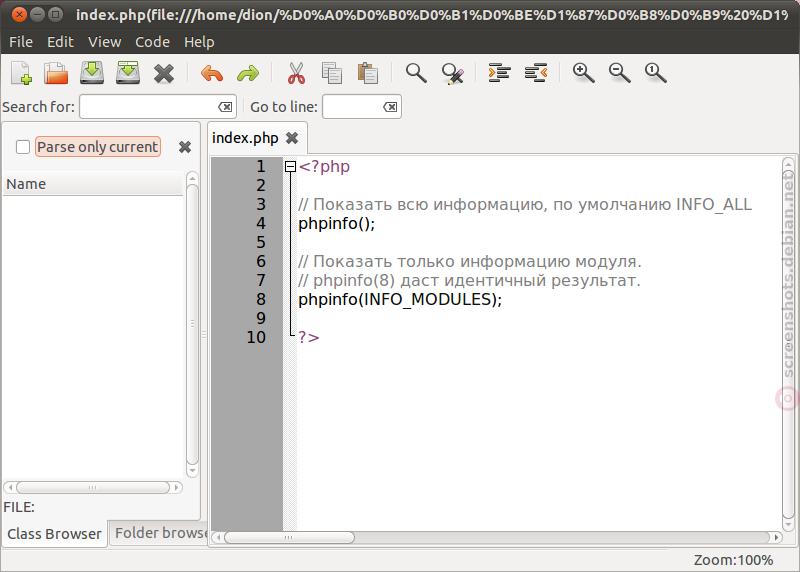Enable the Parse only current checkbox
This screenshot has width=800, height=572.
tap(23, 147)
